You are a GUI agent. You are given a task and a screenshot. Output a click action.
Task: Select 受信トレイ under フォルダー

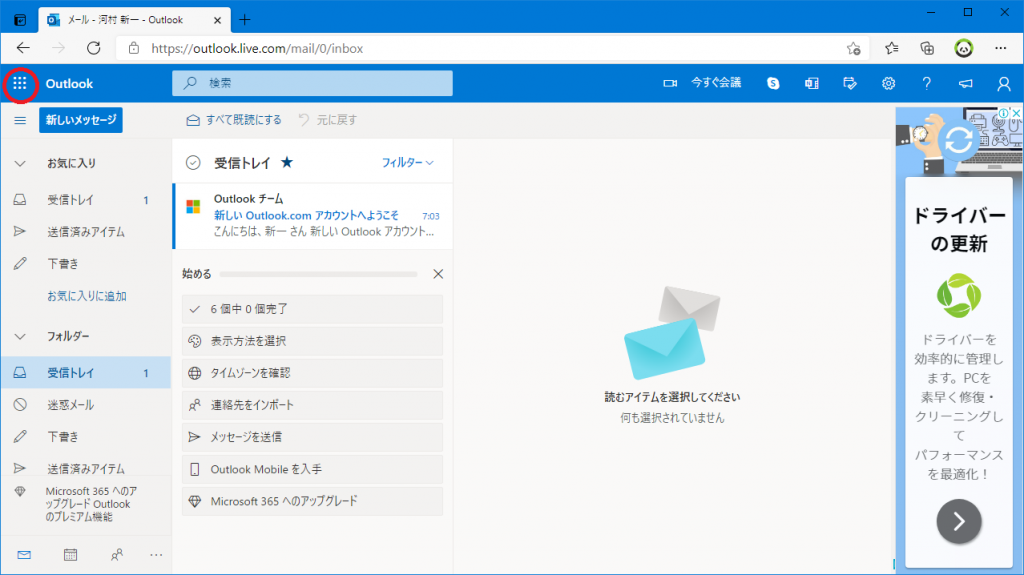[x=86, y=373]
